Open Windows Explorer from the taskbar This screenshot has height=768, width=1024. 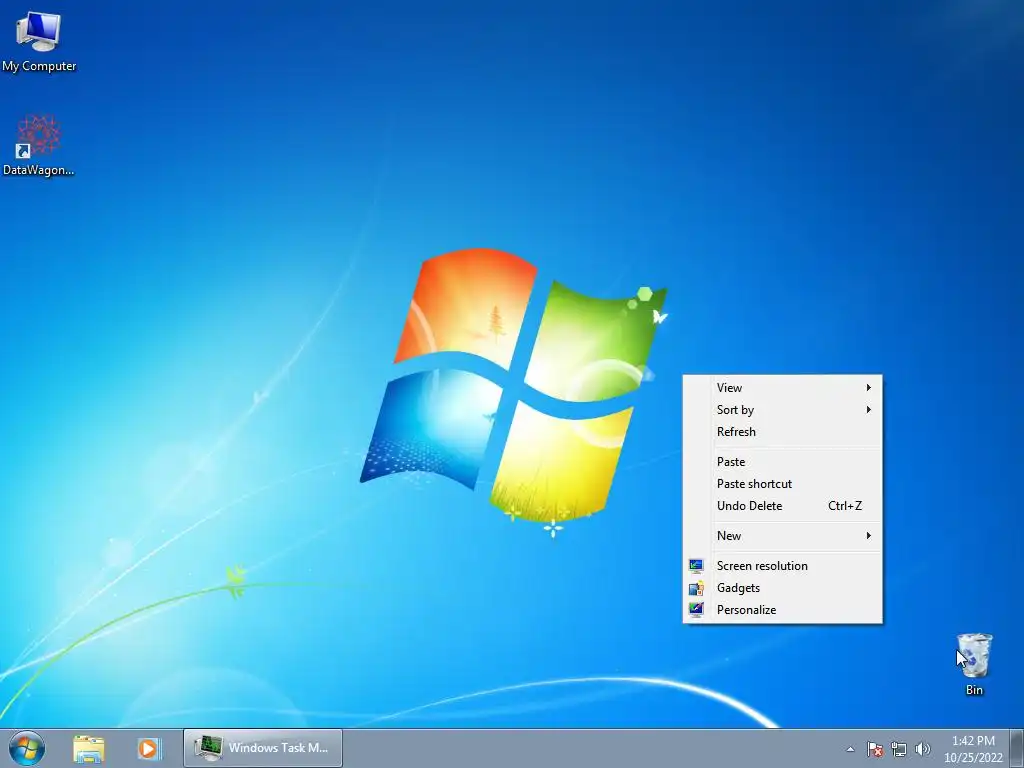[x=89, y=748]
